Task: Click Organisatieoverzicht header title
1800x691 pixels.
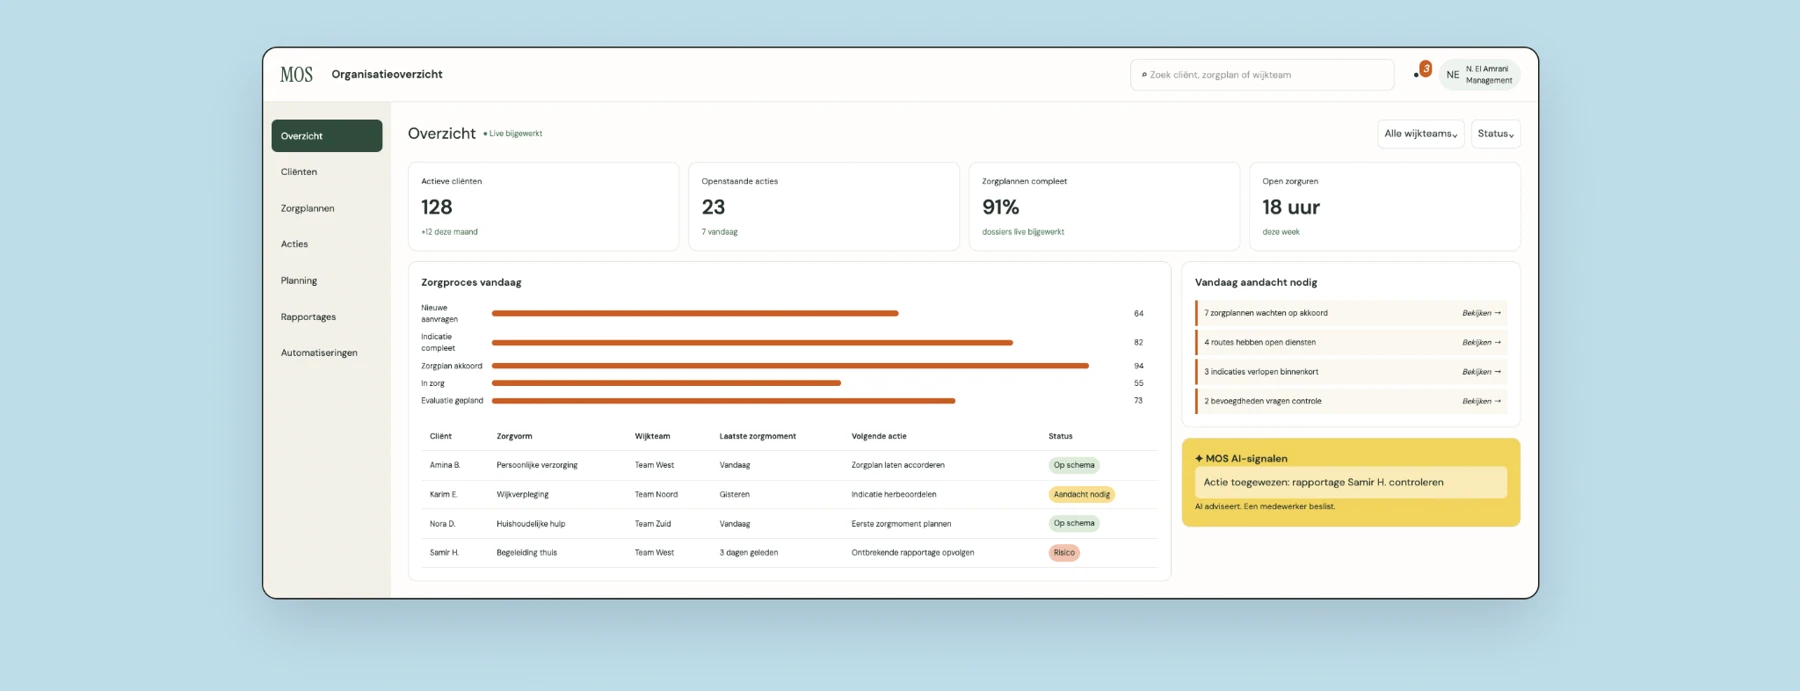Action: point(387,74)
